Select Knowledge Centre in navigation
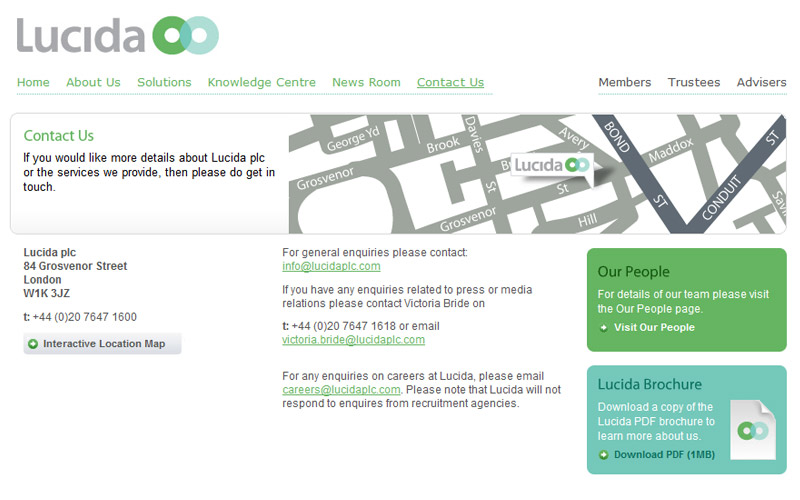The image size is (800, 500). click(262, 83)
